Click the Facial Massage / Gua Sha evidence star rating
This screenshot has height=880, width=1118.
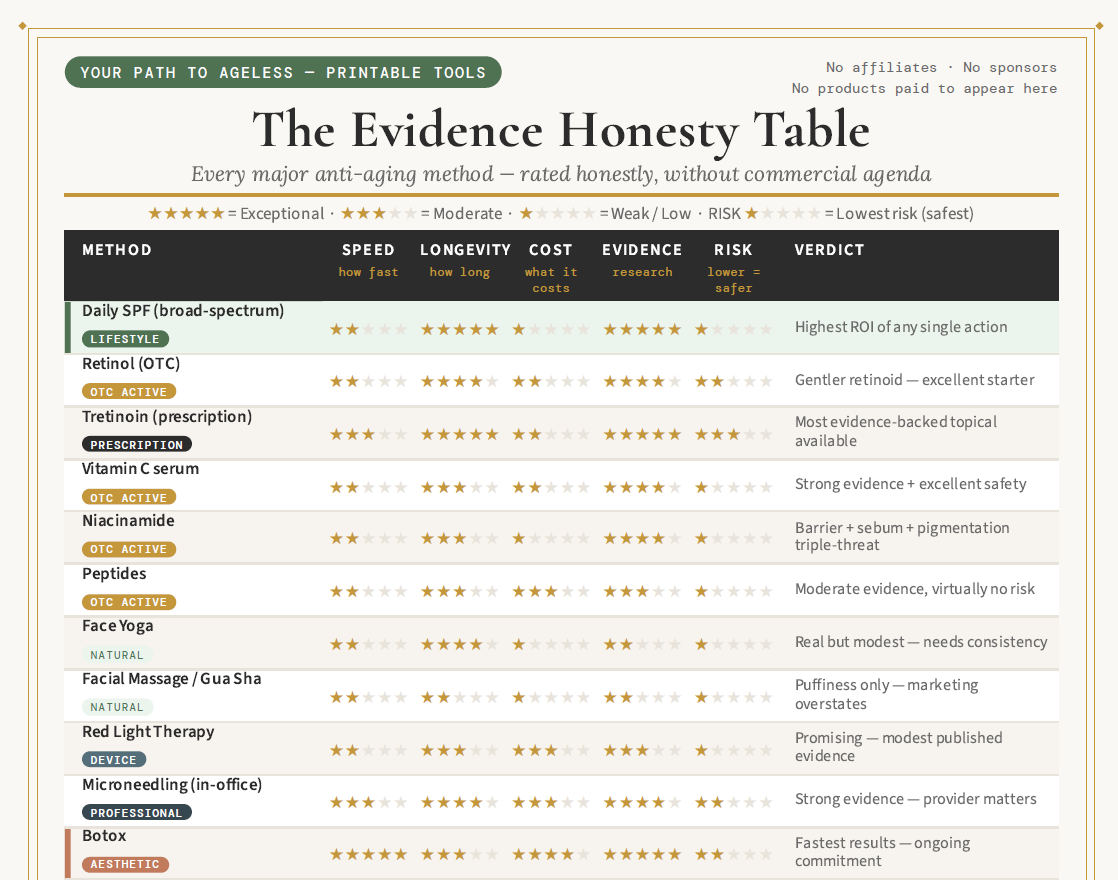click(x=642, y=697)
